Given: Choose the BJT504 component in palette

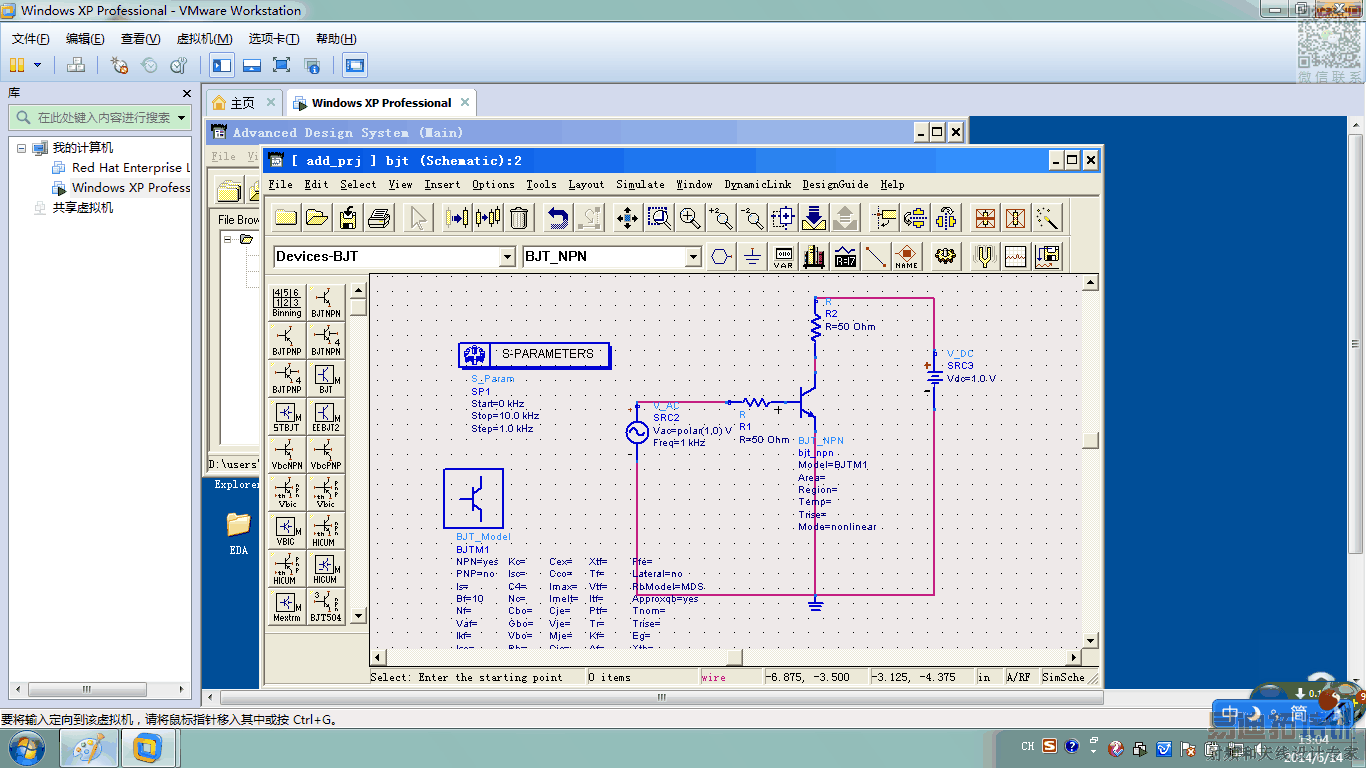Looking at the screenshot, I should click(x=326, y=607).
